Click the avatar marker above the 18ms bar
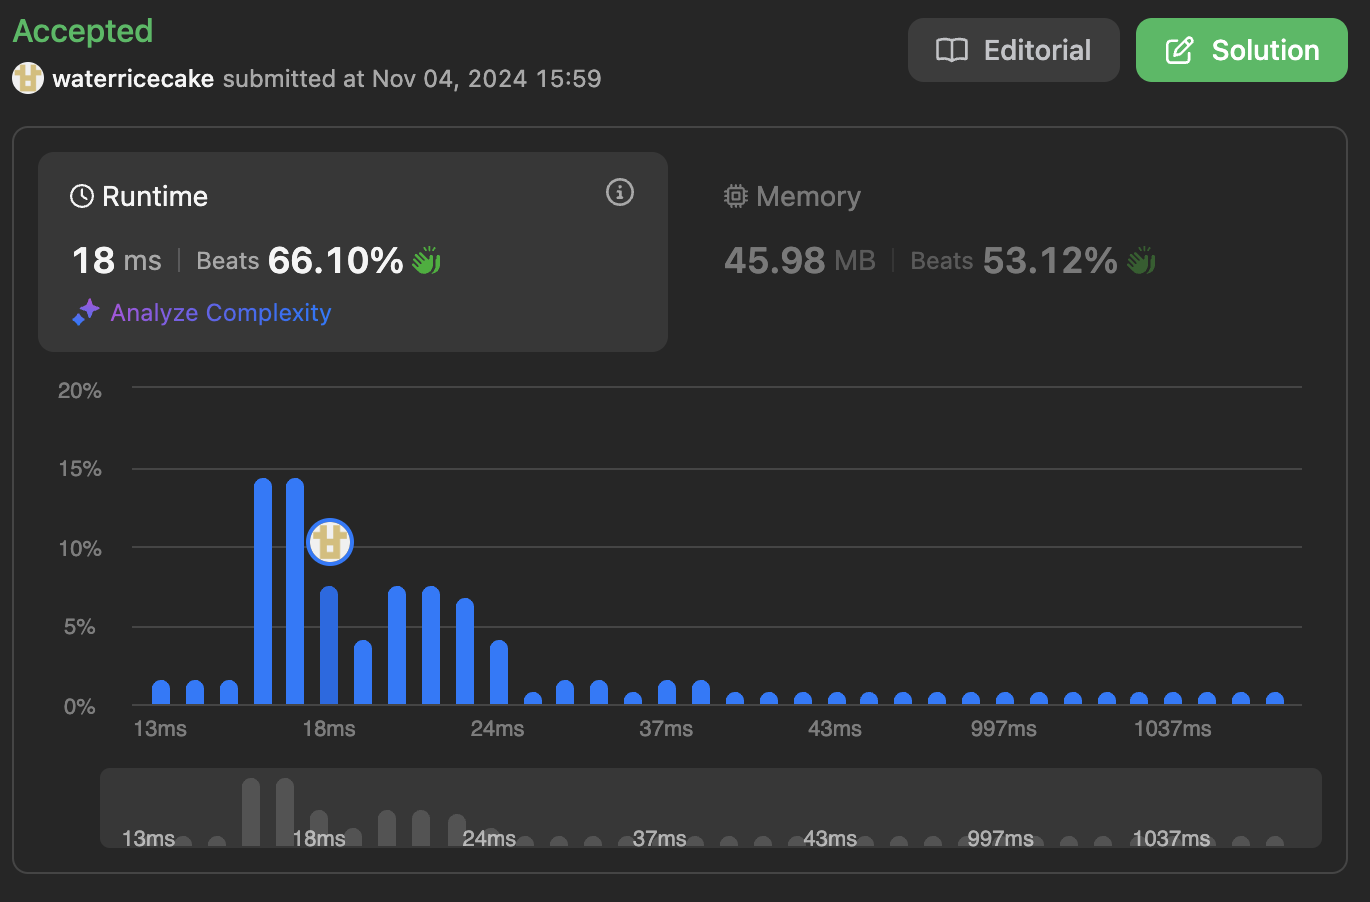 tap(330, 542)
